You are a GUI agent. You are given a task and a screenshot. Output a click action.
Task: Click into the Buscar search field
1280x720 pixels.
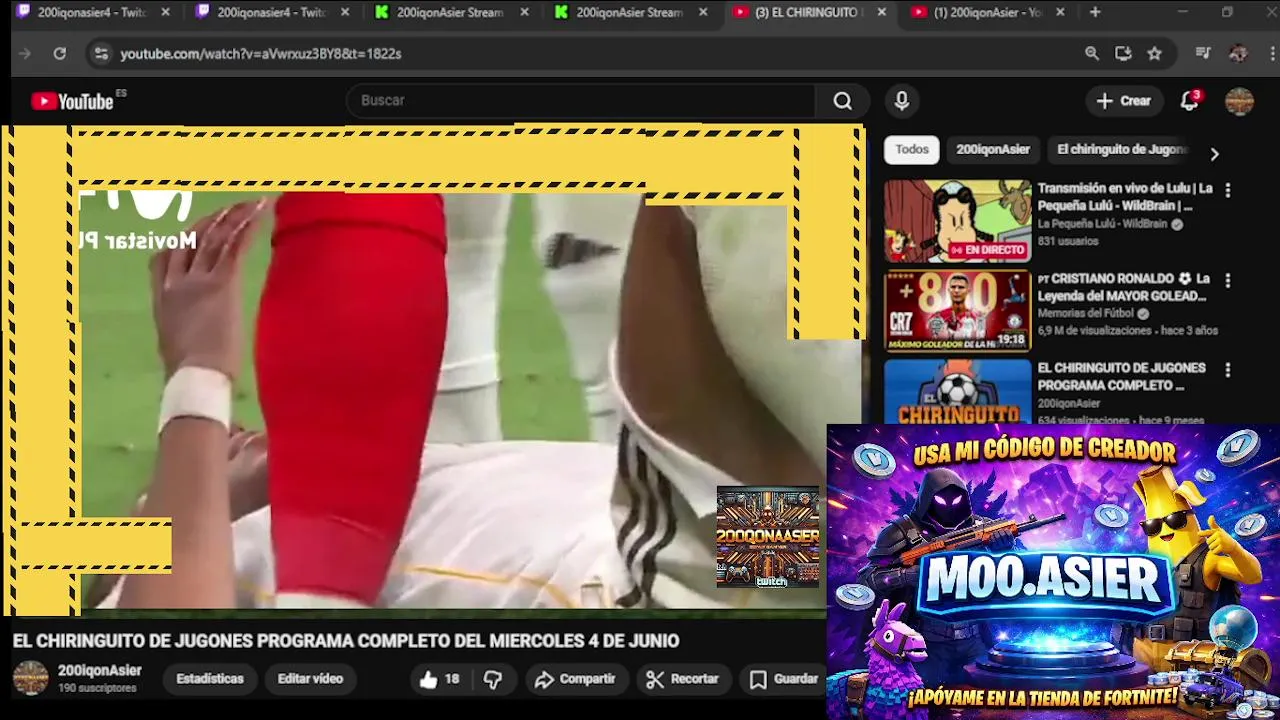[580, 101]
